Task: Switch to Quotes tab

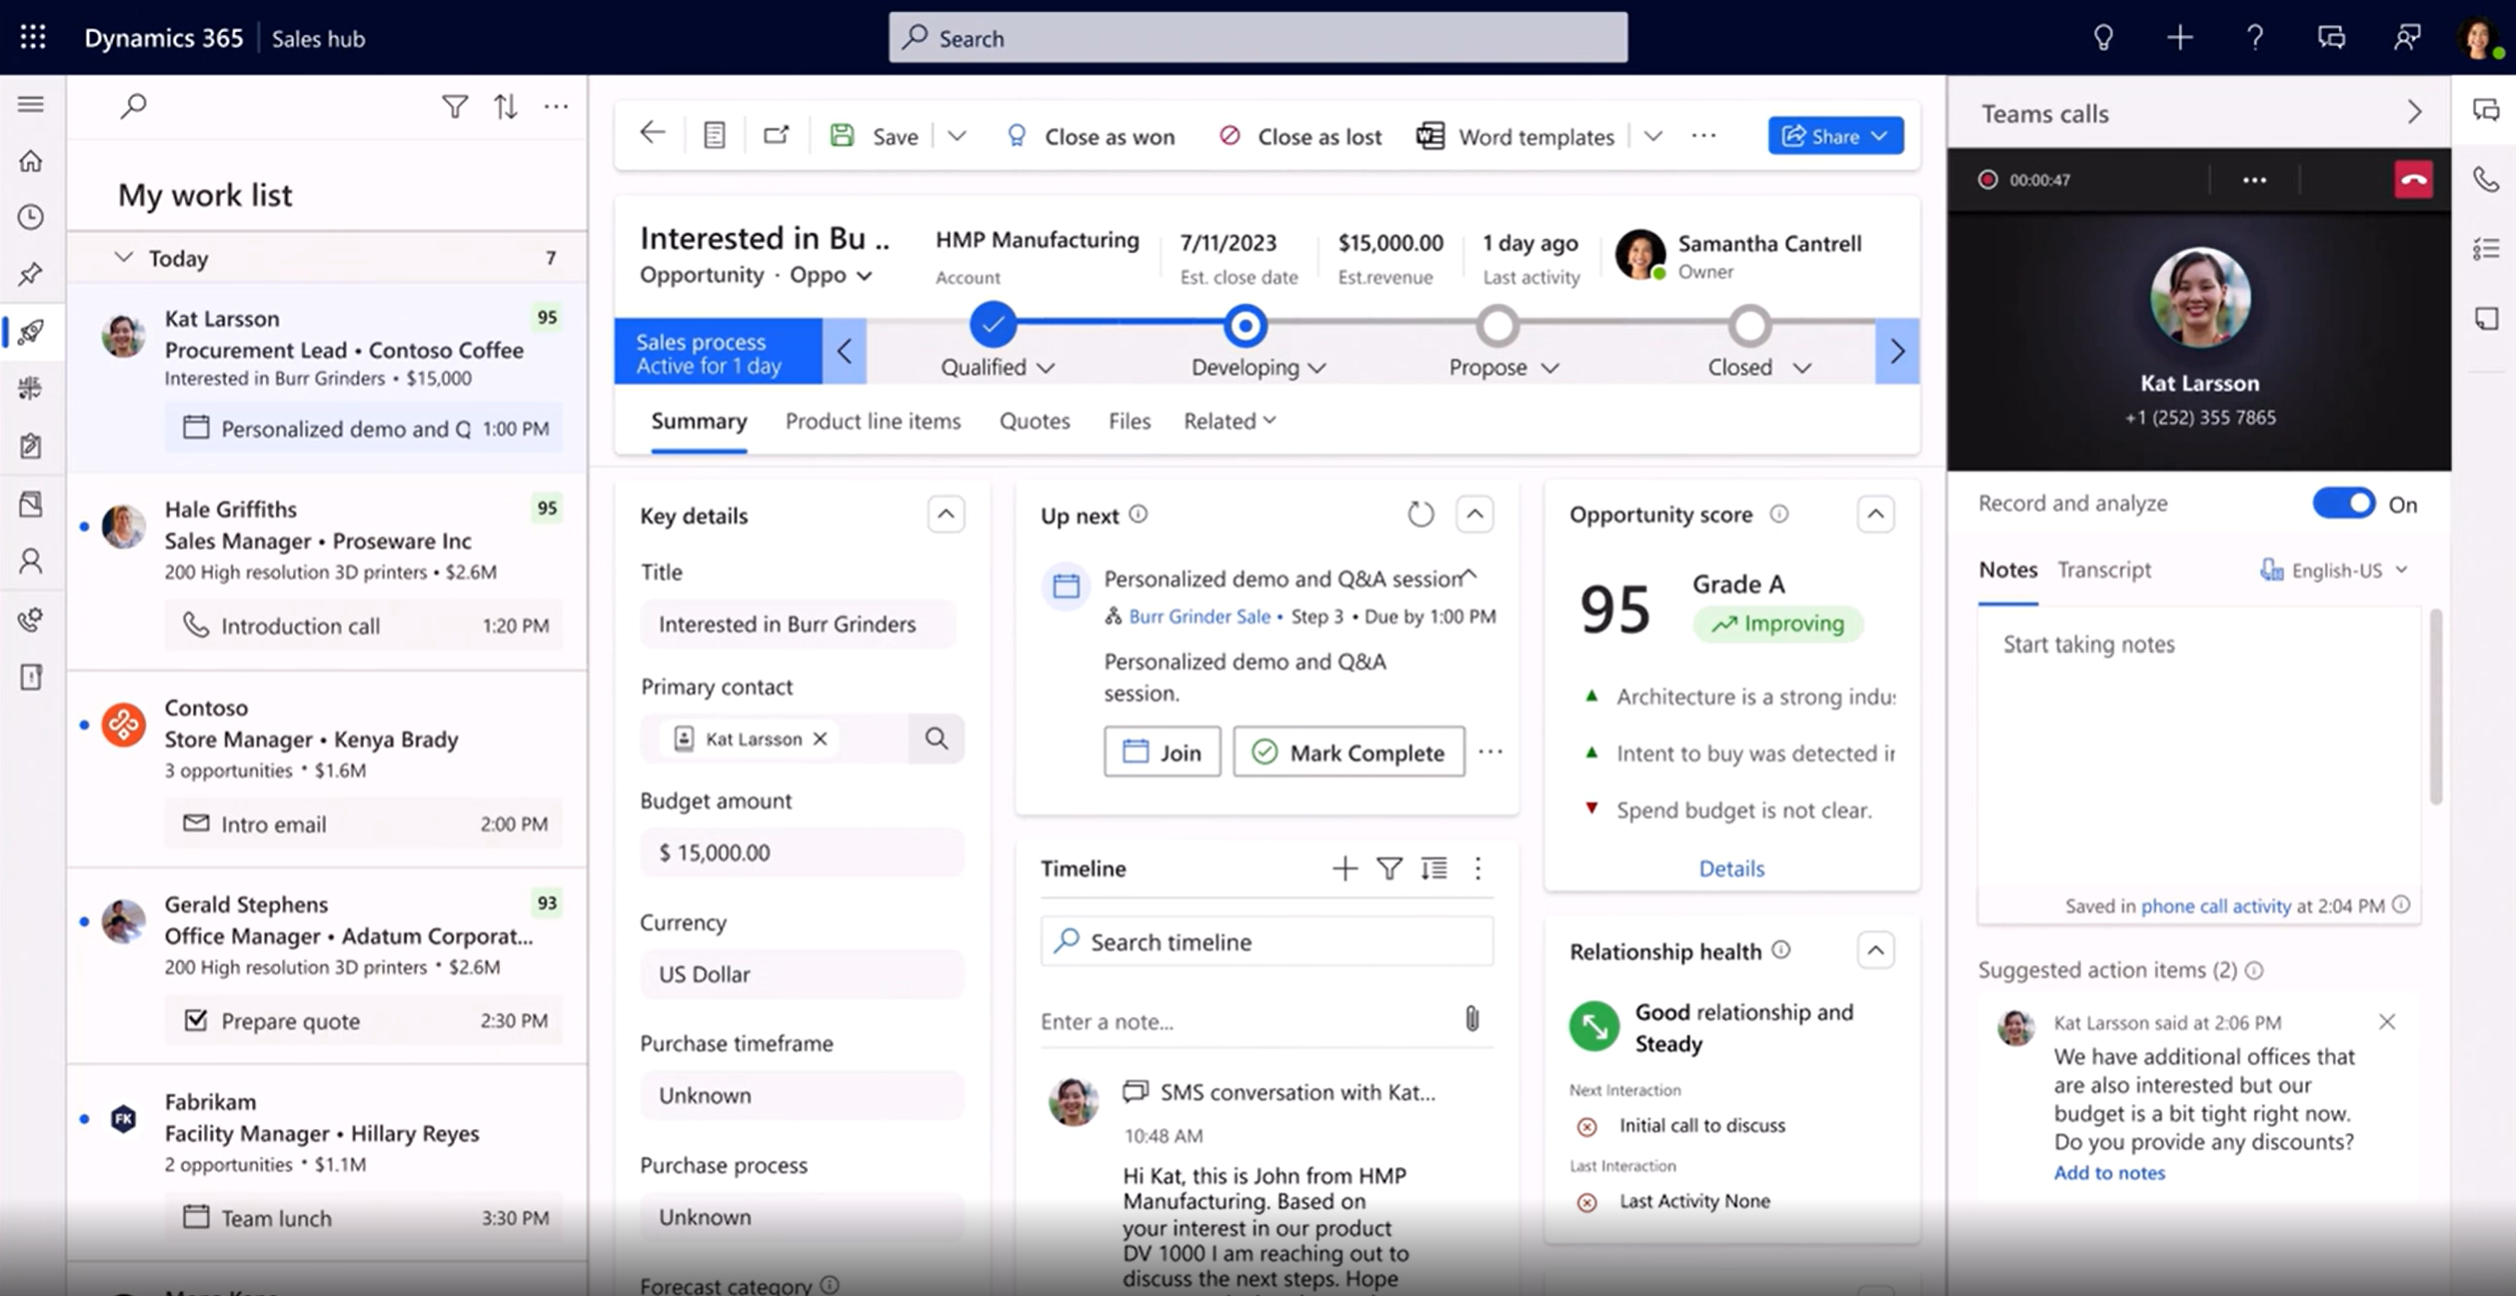Action: coord(1034,421)
